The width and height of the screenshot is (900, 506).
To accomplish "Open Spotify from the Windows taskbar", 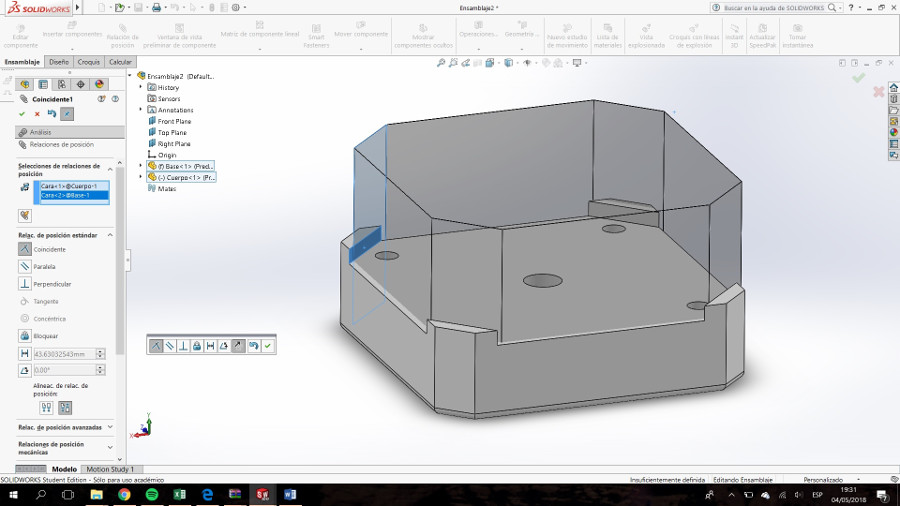I will tap(152, 495).
